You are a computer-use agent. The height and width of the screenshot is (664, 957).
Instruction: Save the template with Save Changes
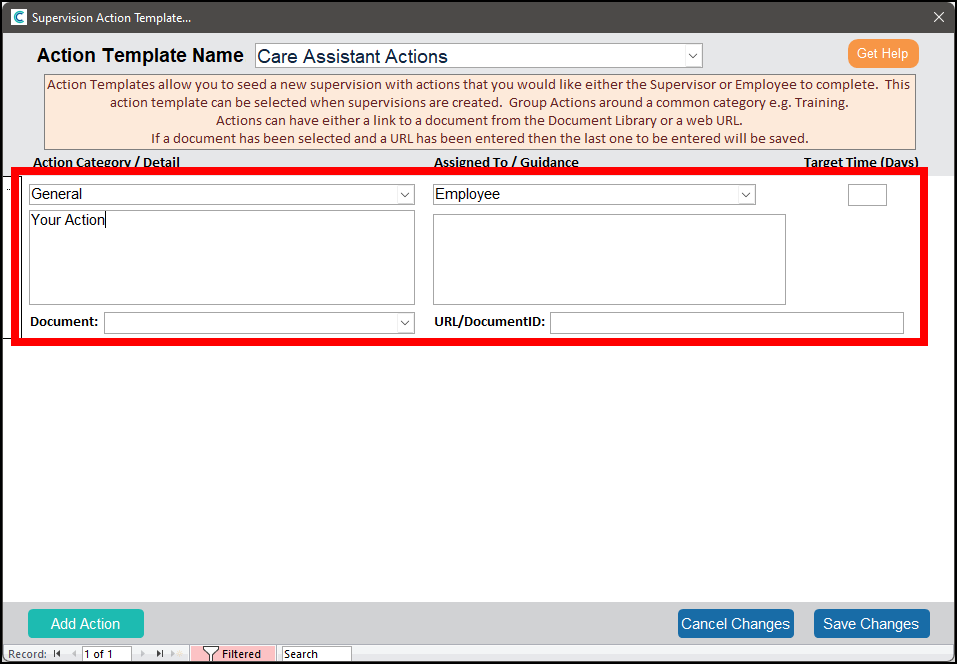coord(871,624)
